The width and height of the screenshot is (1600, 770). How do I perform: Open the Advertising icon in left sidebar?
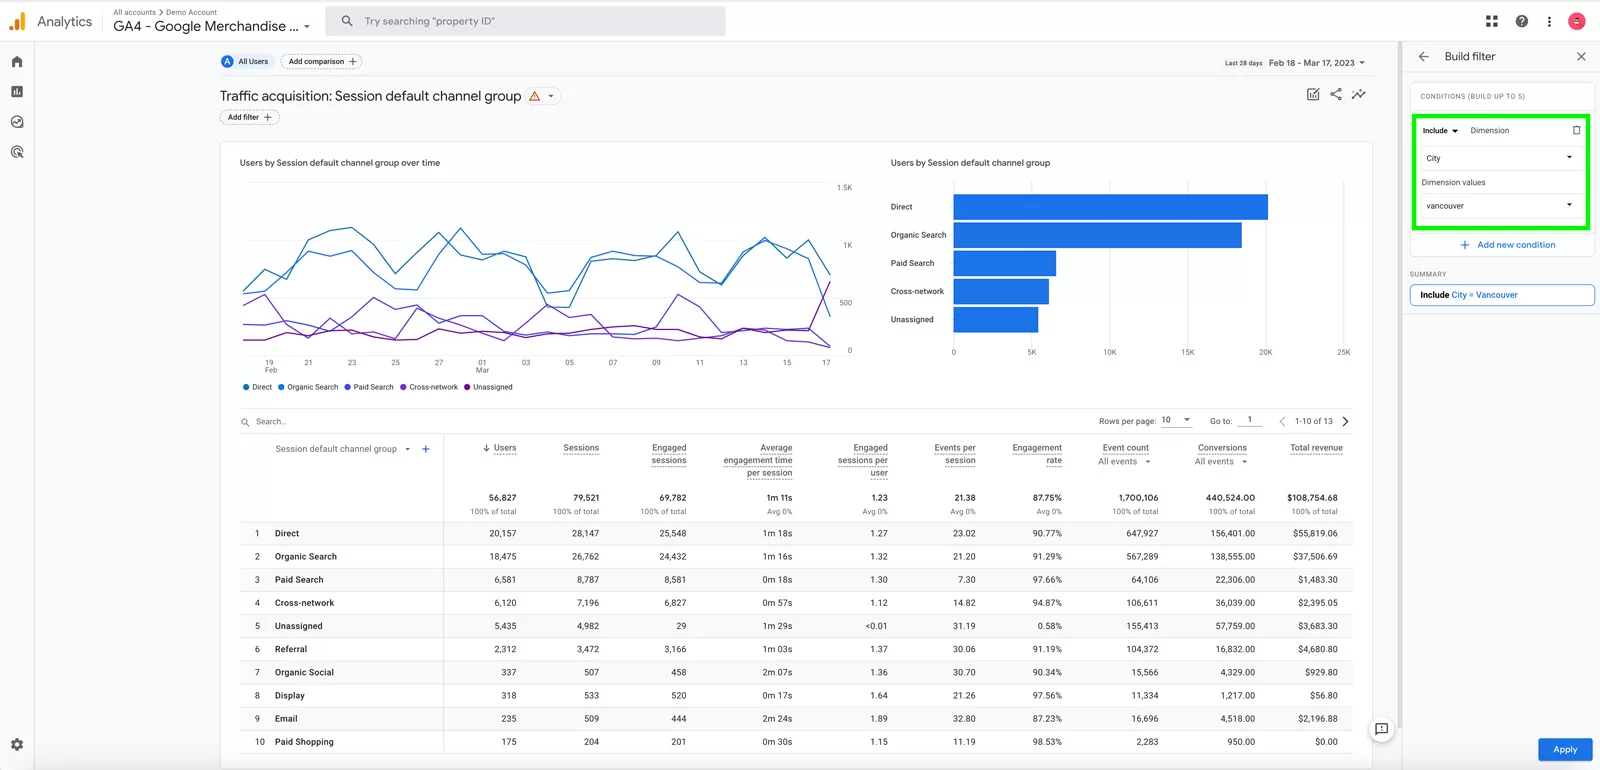(x=17, y=152)
